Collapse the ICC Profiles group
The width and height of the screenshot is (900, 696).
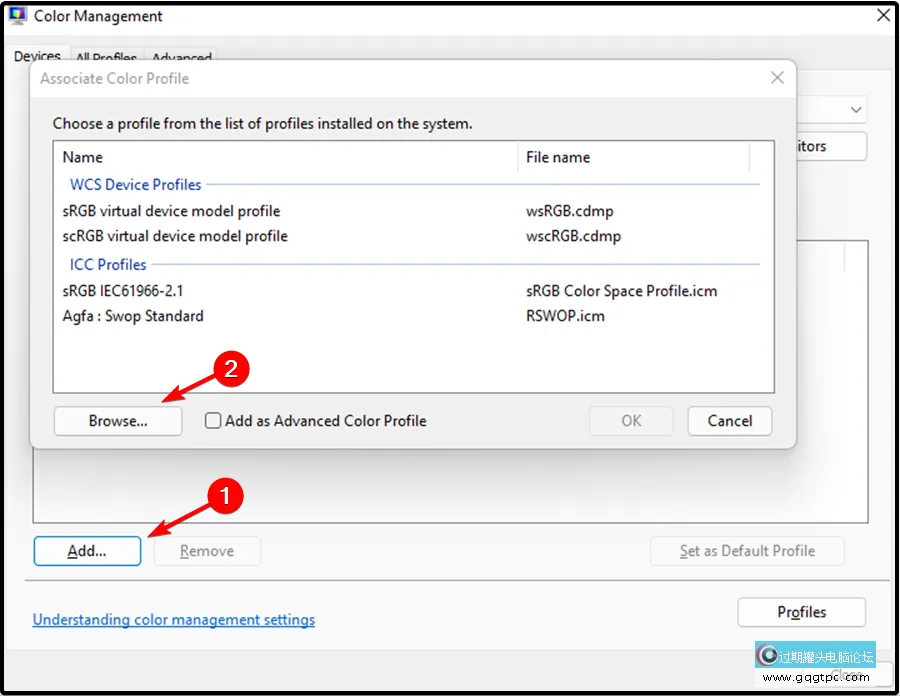click(108, 265)
